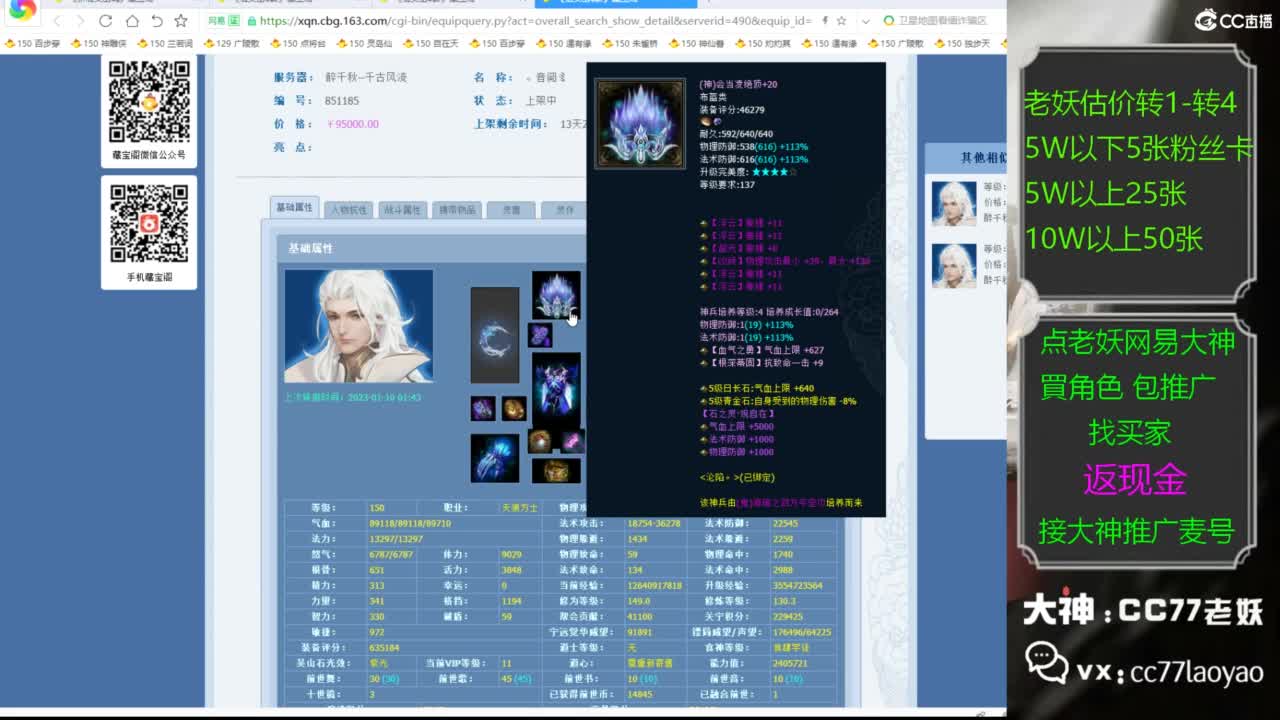The height and width of the screenshot is (720, 1280).
Task: Click the blue gauntlet equipment icon
Action: coord(495,458)
